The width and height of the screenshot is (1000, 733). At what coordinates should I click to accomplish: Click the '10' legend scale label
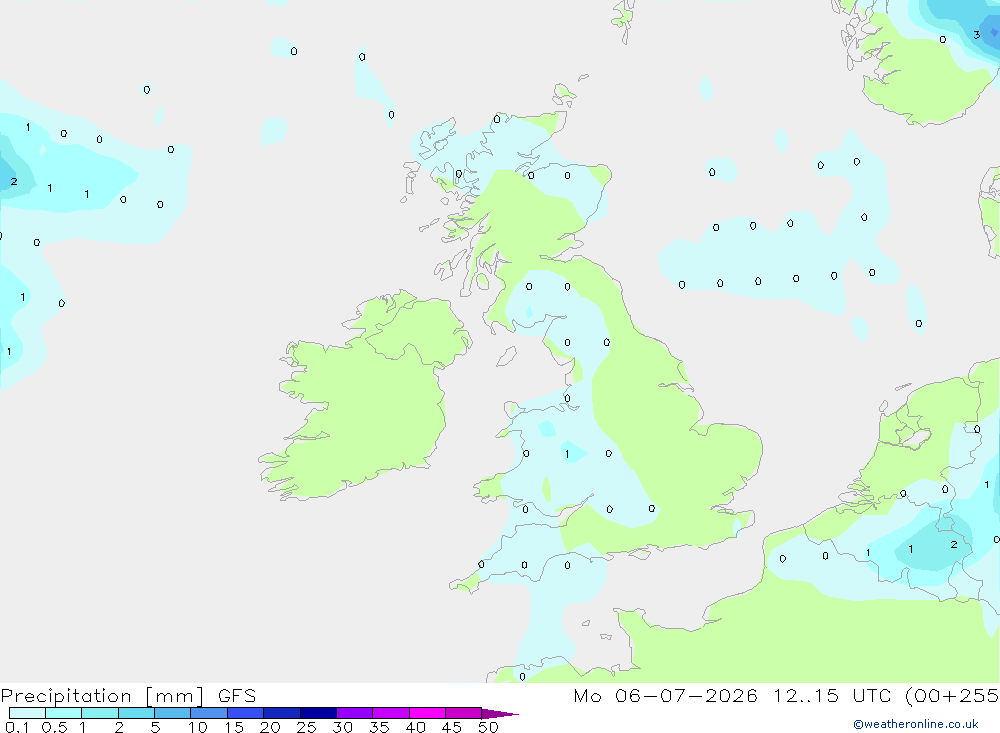[x=198, y=727]
